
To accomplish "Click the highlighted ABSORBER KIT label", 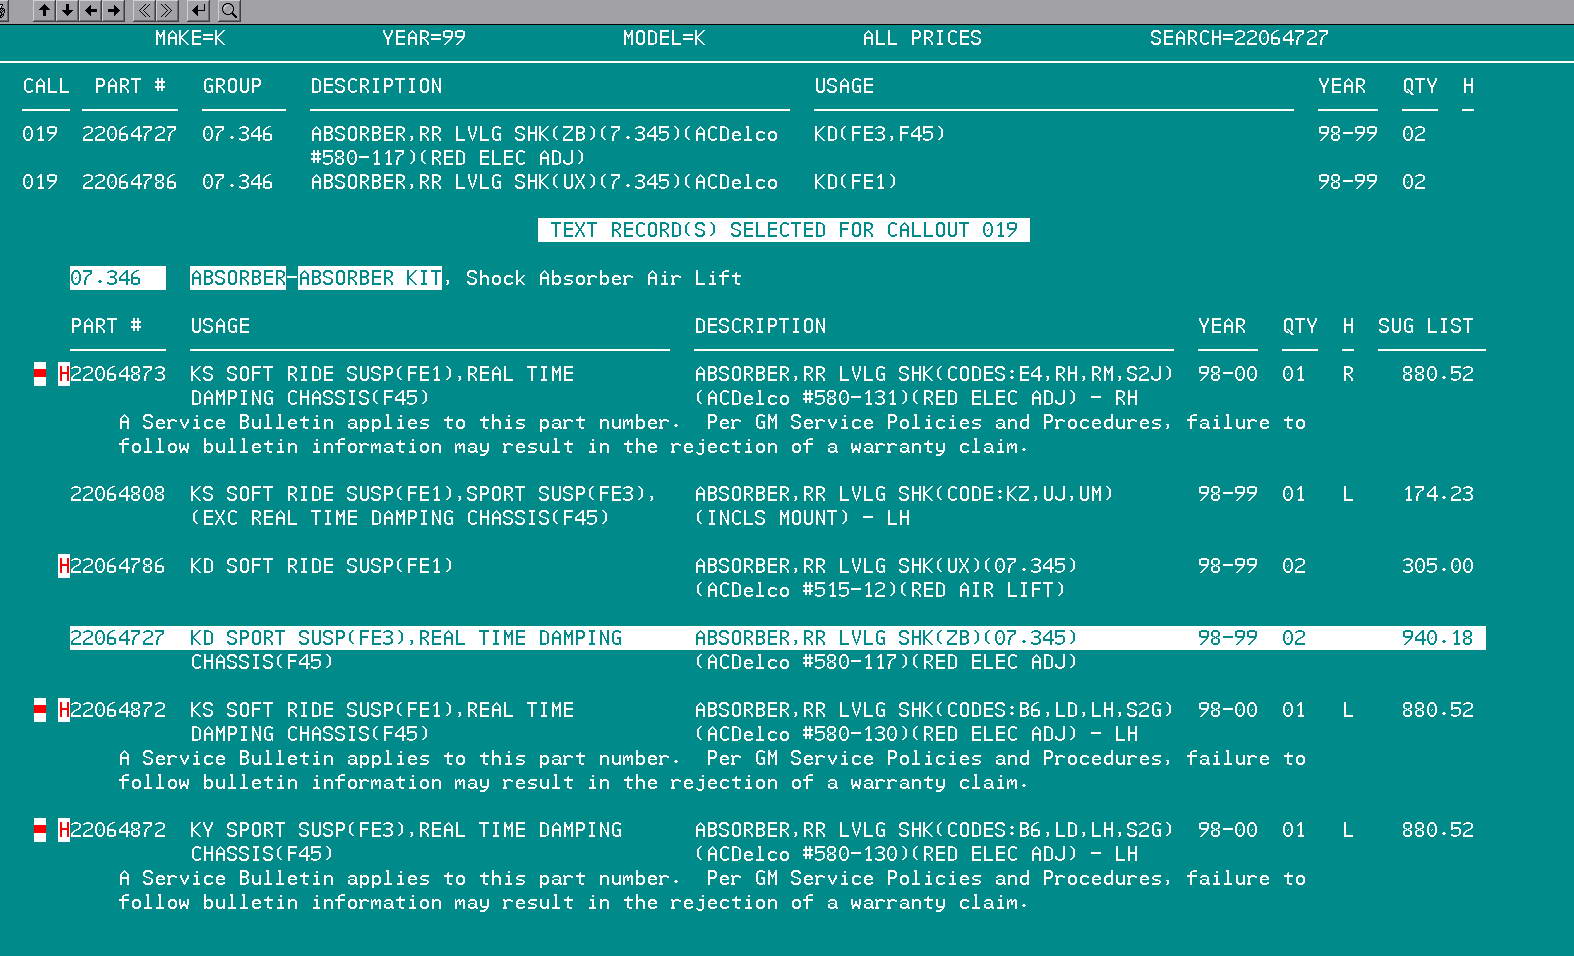I will [370, 278].
